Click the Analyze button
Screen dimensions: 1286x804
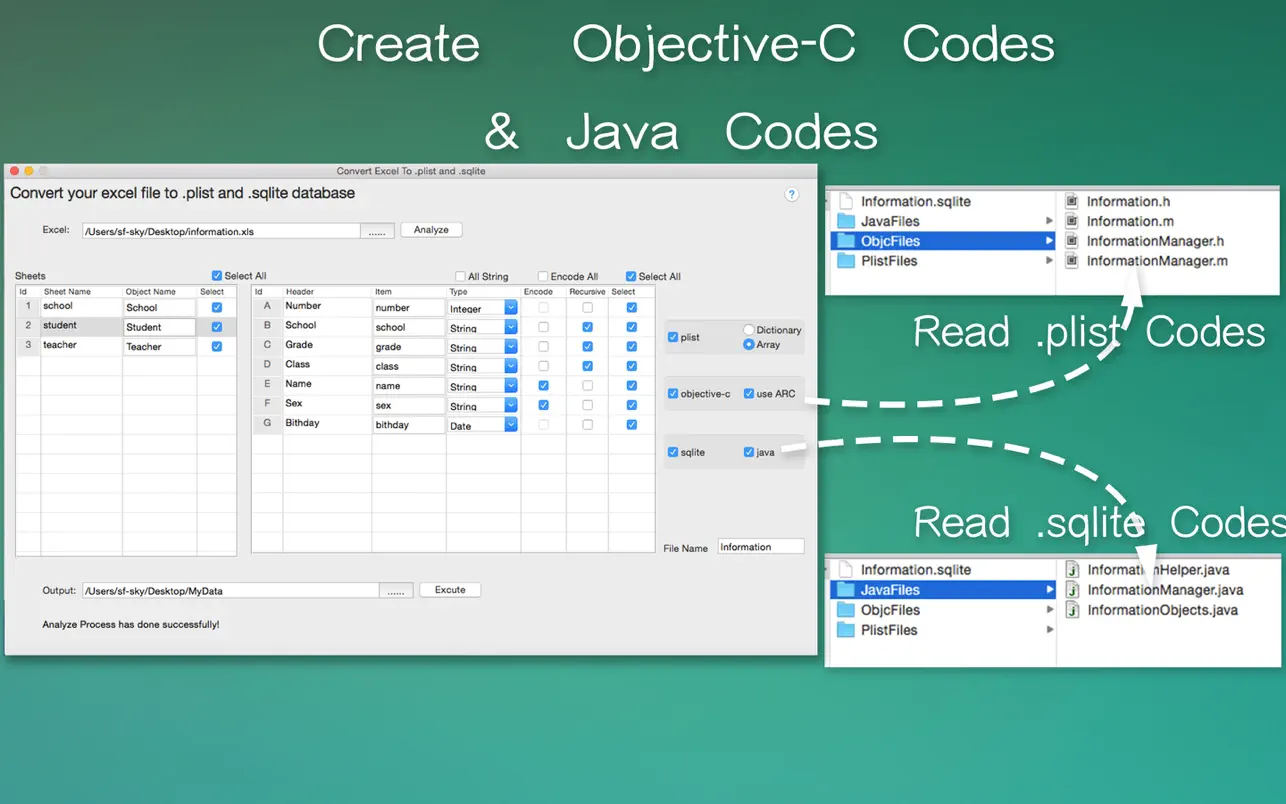431,229
